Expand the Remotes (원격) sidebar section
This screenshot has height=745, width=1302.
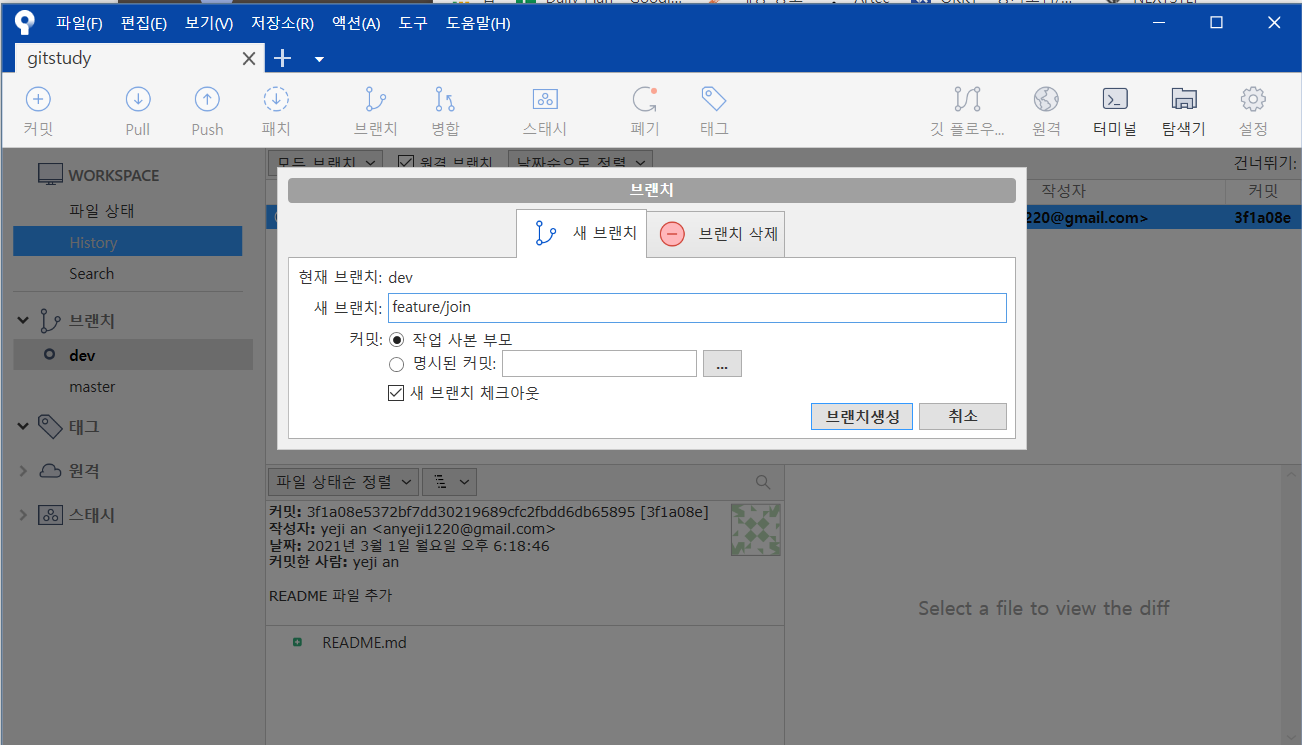coord(23,471)
